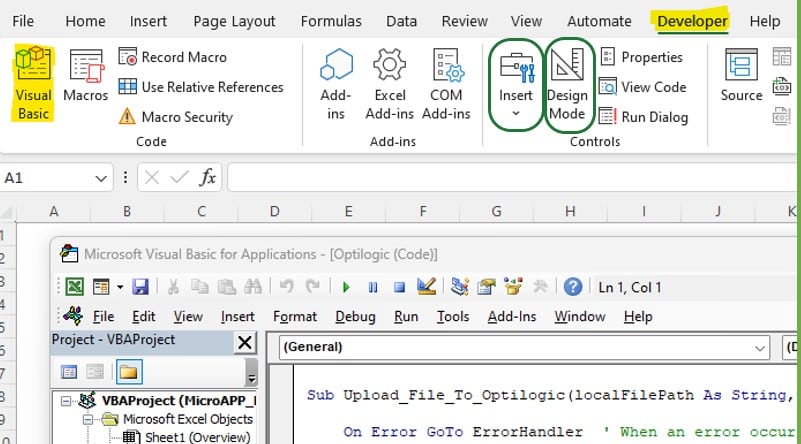The image size is (801, 444).
Task: Toggle Folders icon in Project pane
Action: tap(128, 371)
